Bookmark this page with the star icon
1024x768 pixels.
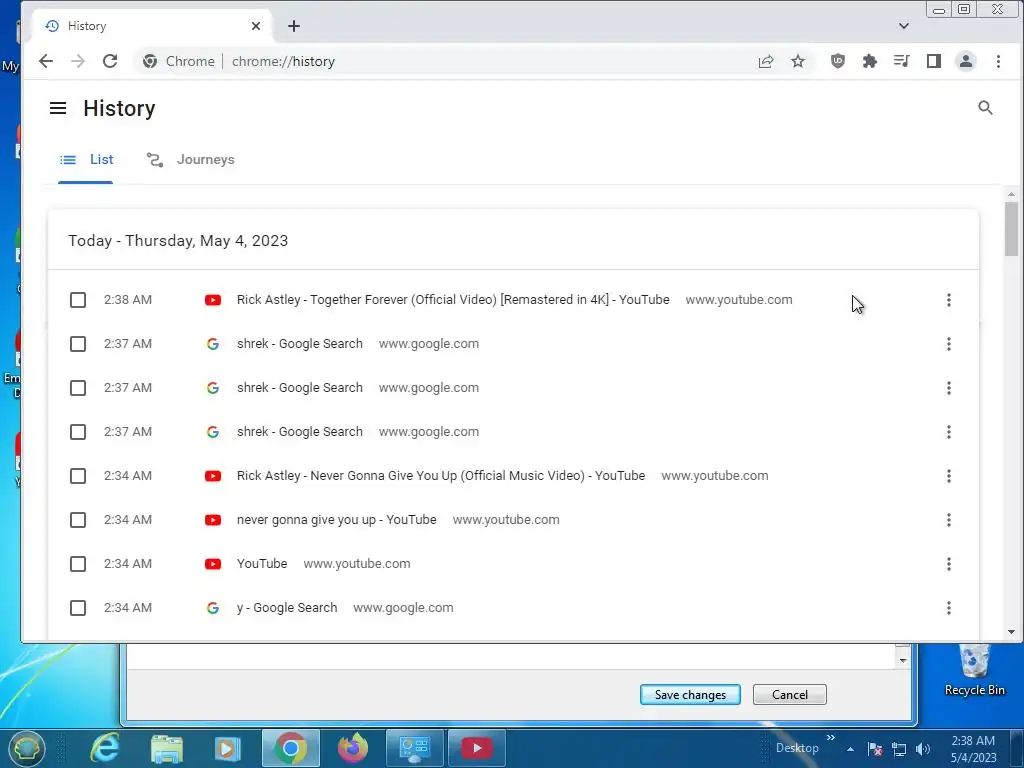tap(797, 61)
